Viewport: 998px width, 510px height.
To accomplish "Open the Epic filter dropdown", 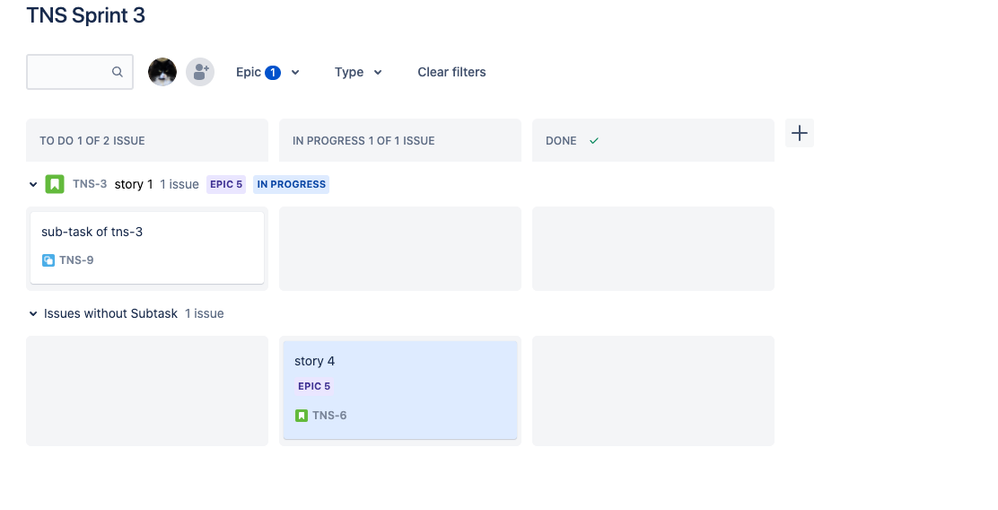I will pos(267,72).
